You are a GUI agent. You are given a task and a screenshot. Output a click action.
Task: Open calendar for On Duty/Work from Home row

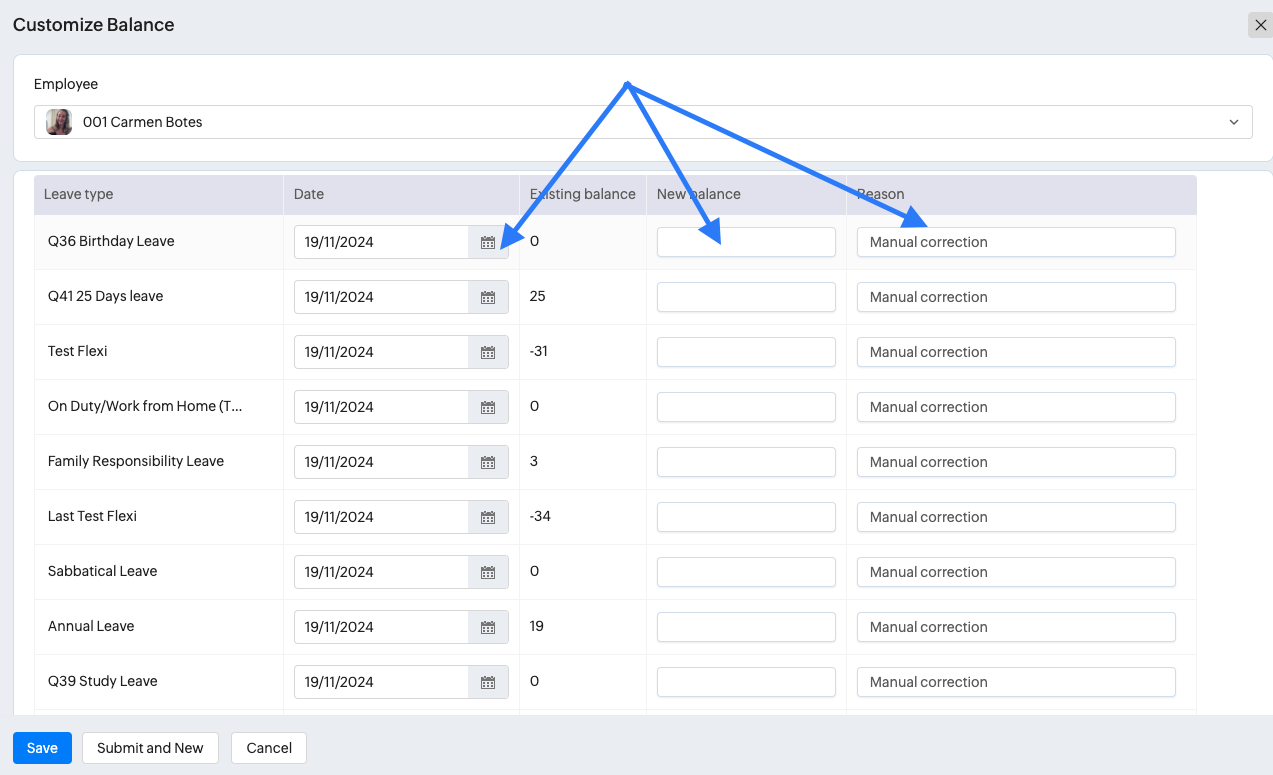pos(488,407)
